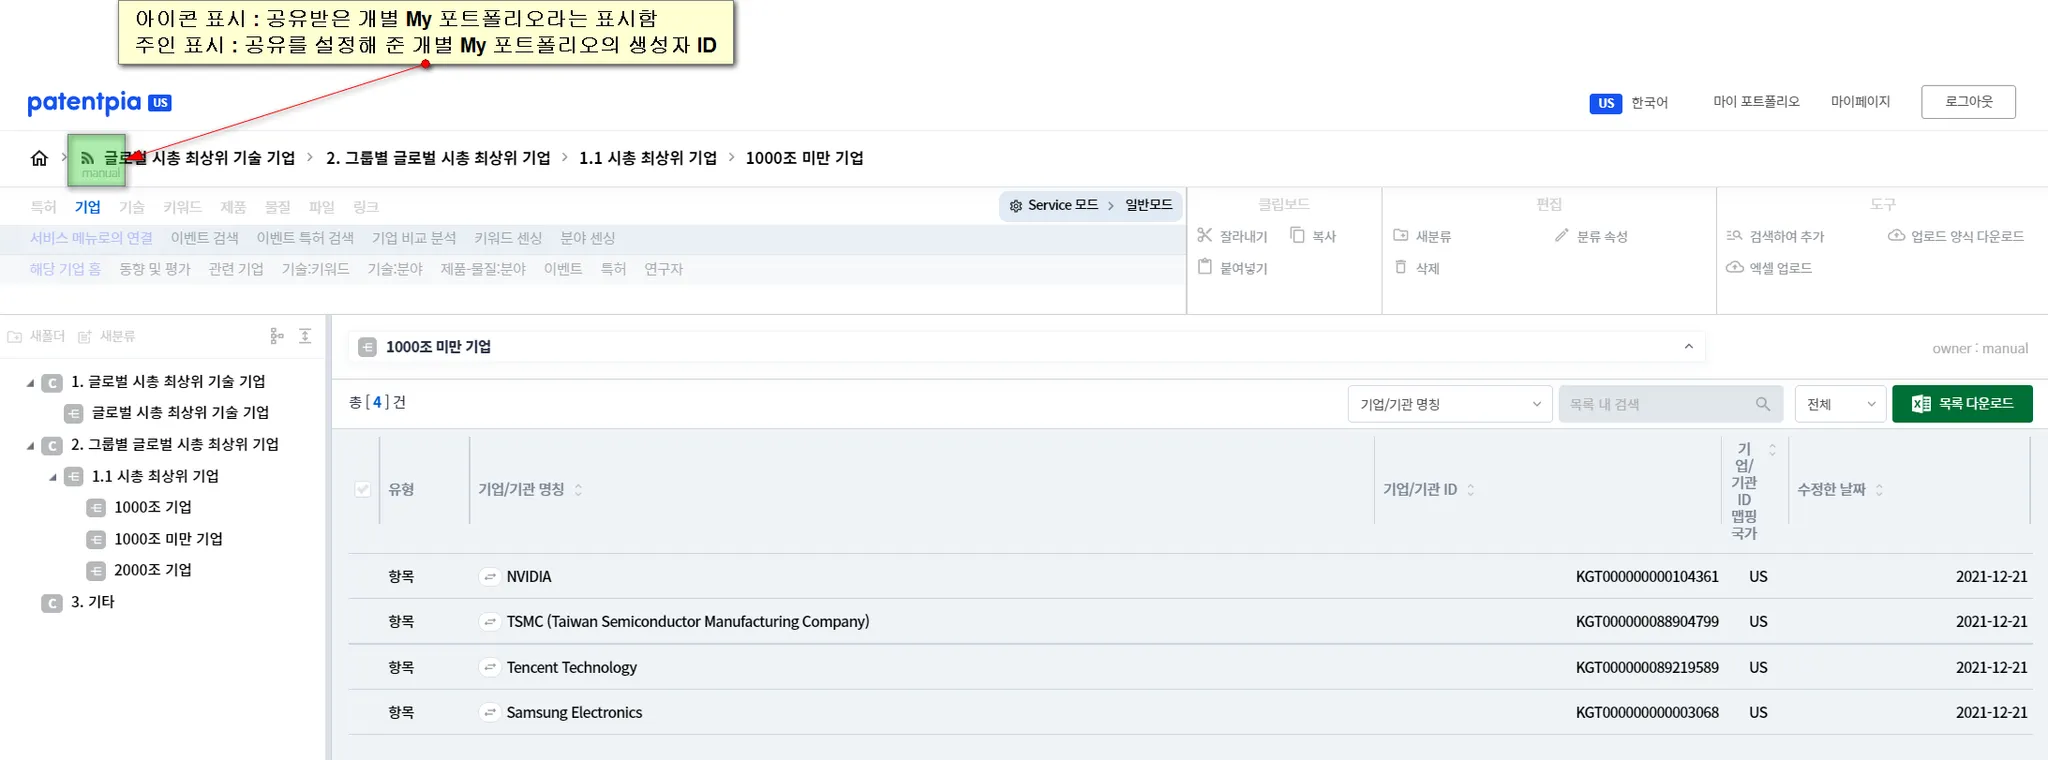Open the 링크 tab
This screenshot has width=2048, height=760.
tap(366, 207)
